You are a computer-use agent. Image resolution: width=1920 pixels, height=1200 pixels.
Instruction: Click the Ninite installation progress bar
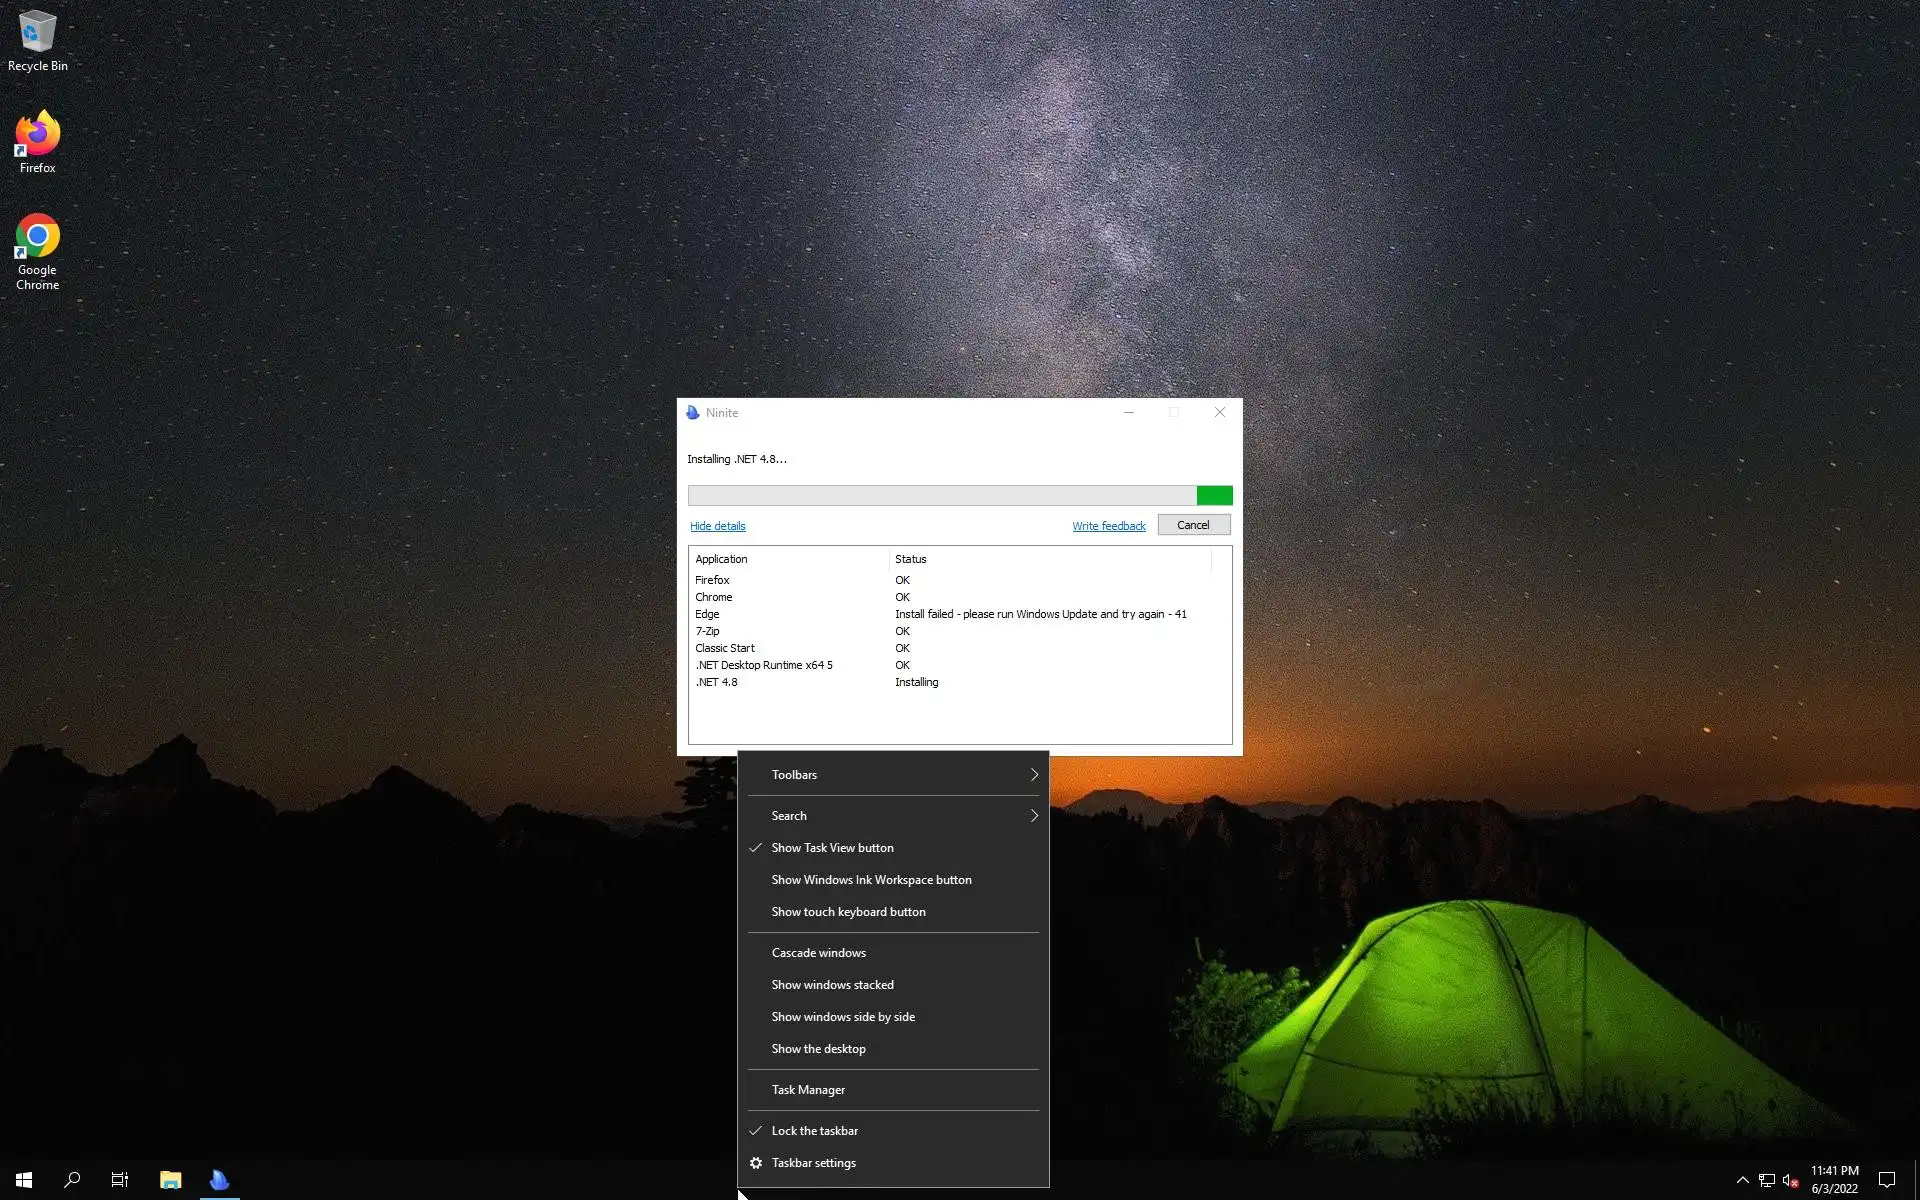[x=959, y=496]
